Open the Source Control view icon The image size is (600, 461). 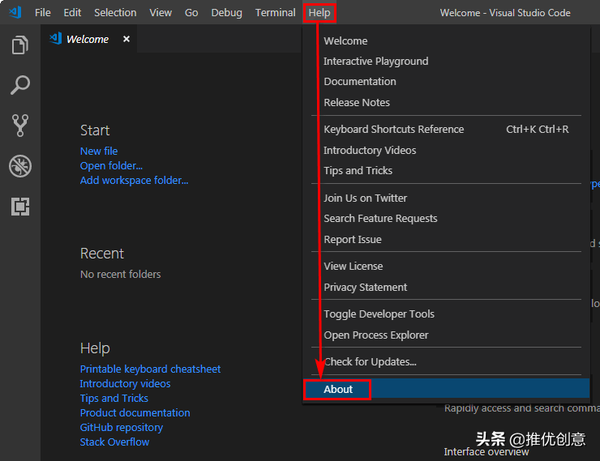point(20,125)
